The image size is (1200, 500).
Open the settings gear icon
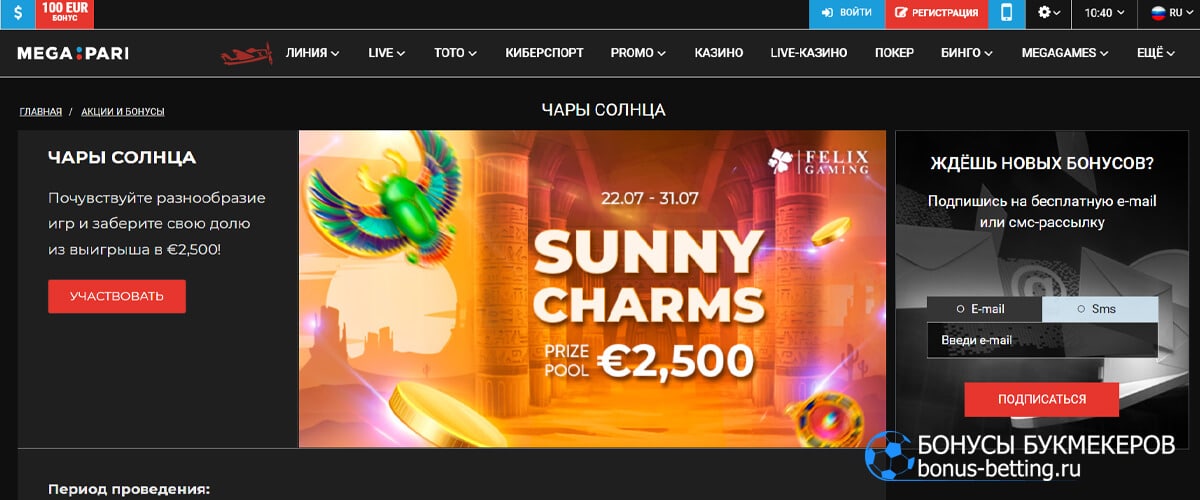click(1050, 13)
